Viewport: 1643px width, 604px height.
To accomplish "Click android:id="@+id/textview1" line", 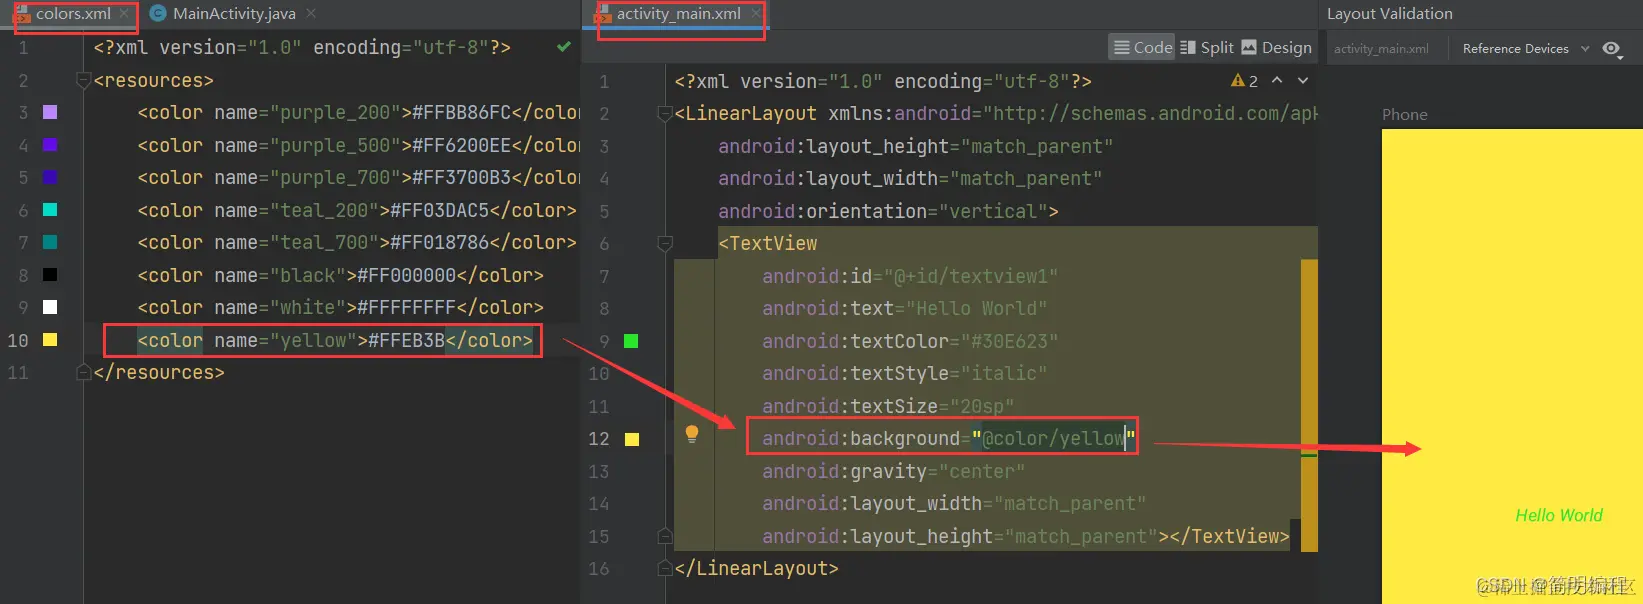I will point(910,276).
